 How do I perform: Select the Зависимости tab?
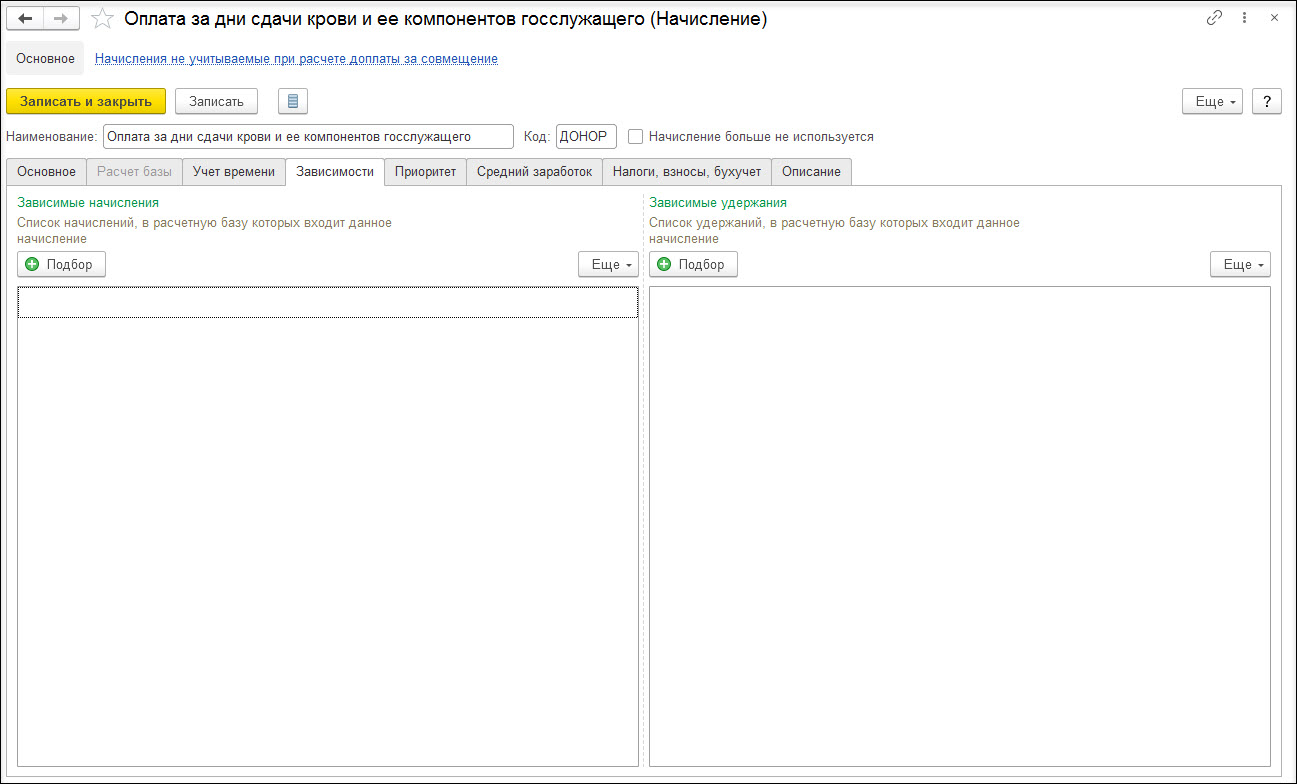click(x=335, y=172)
